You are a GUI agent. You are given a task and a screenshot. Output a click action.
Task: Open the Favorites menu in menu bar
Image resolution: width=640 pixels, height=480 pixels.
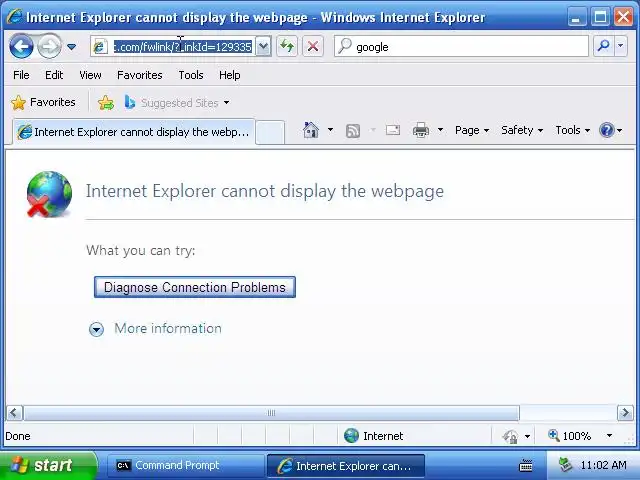(140, 75)
